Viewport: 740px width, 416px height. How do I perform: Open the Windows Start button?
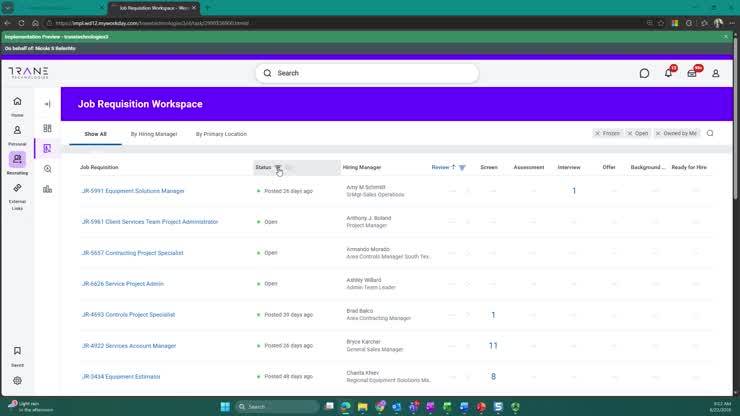pos(225,407)
